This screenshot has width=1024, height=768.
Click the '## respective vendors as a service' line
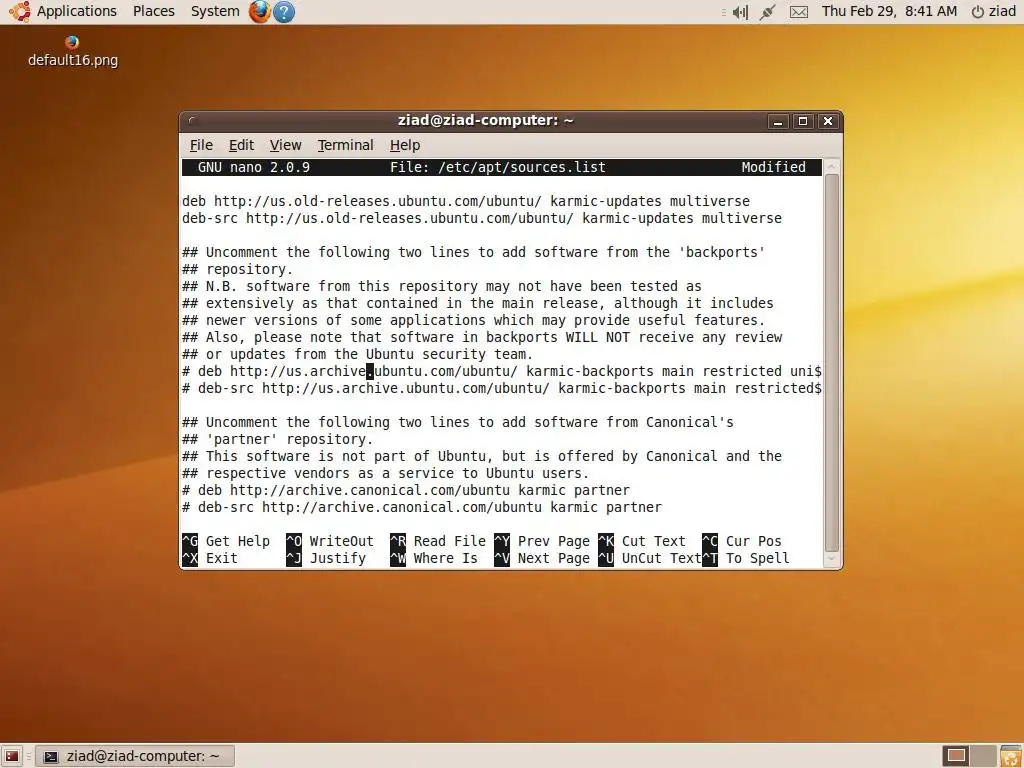pos(386,473)
